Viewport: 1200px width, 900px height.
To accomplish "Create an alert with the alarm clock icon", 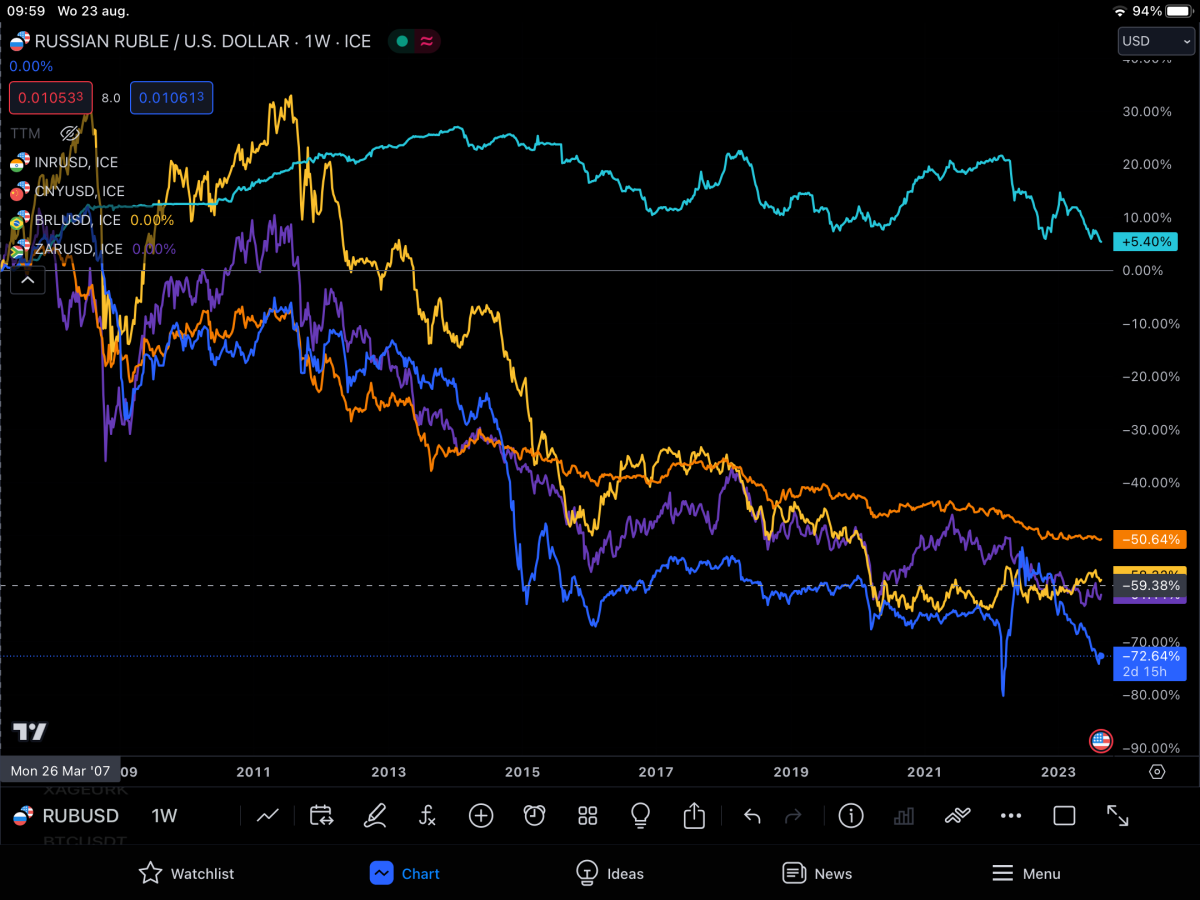I will pyautogui.click(x=534, y=816).
